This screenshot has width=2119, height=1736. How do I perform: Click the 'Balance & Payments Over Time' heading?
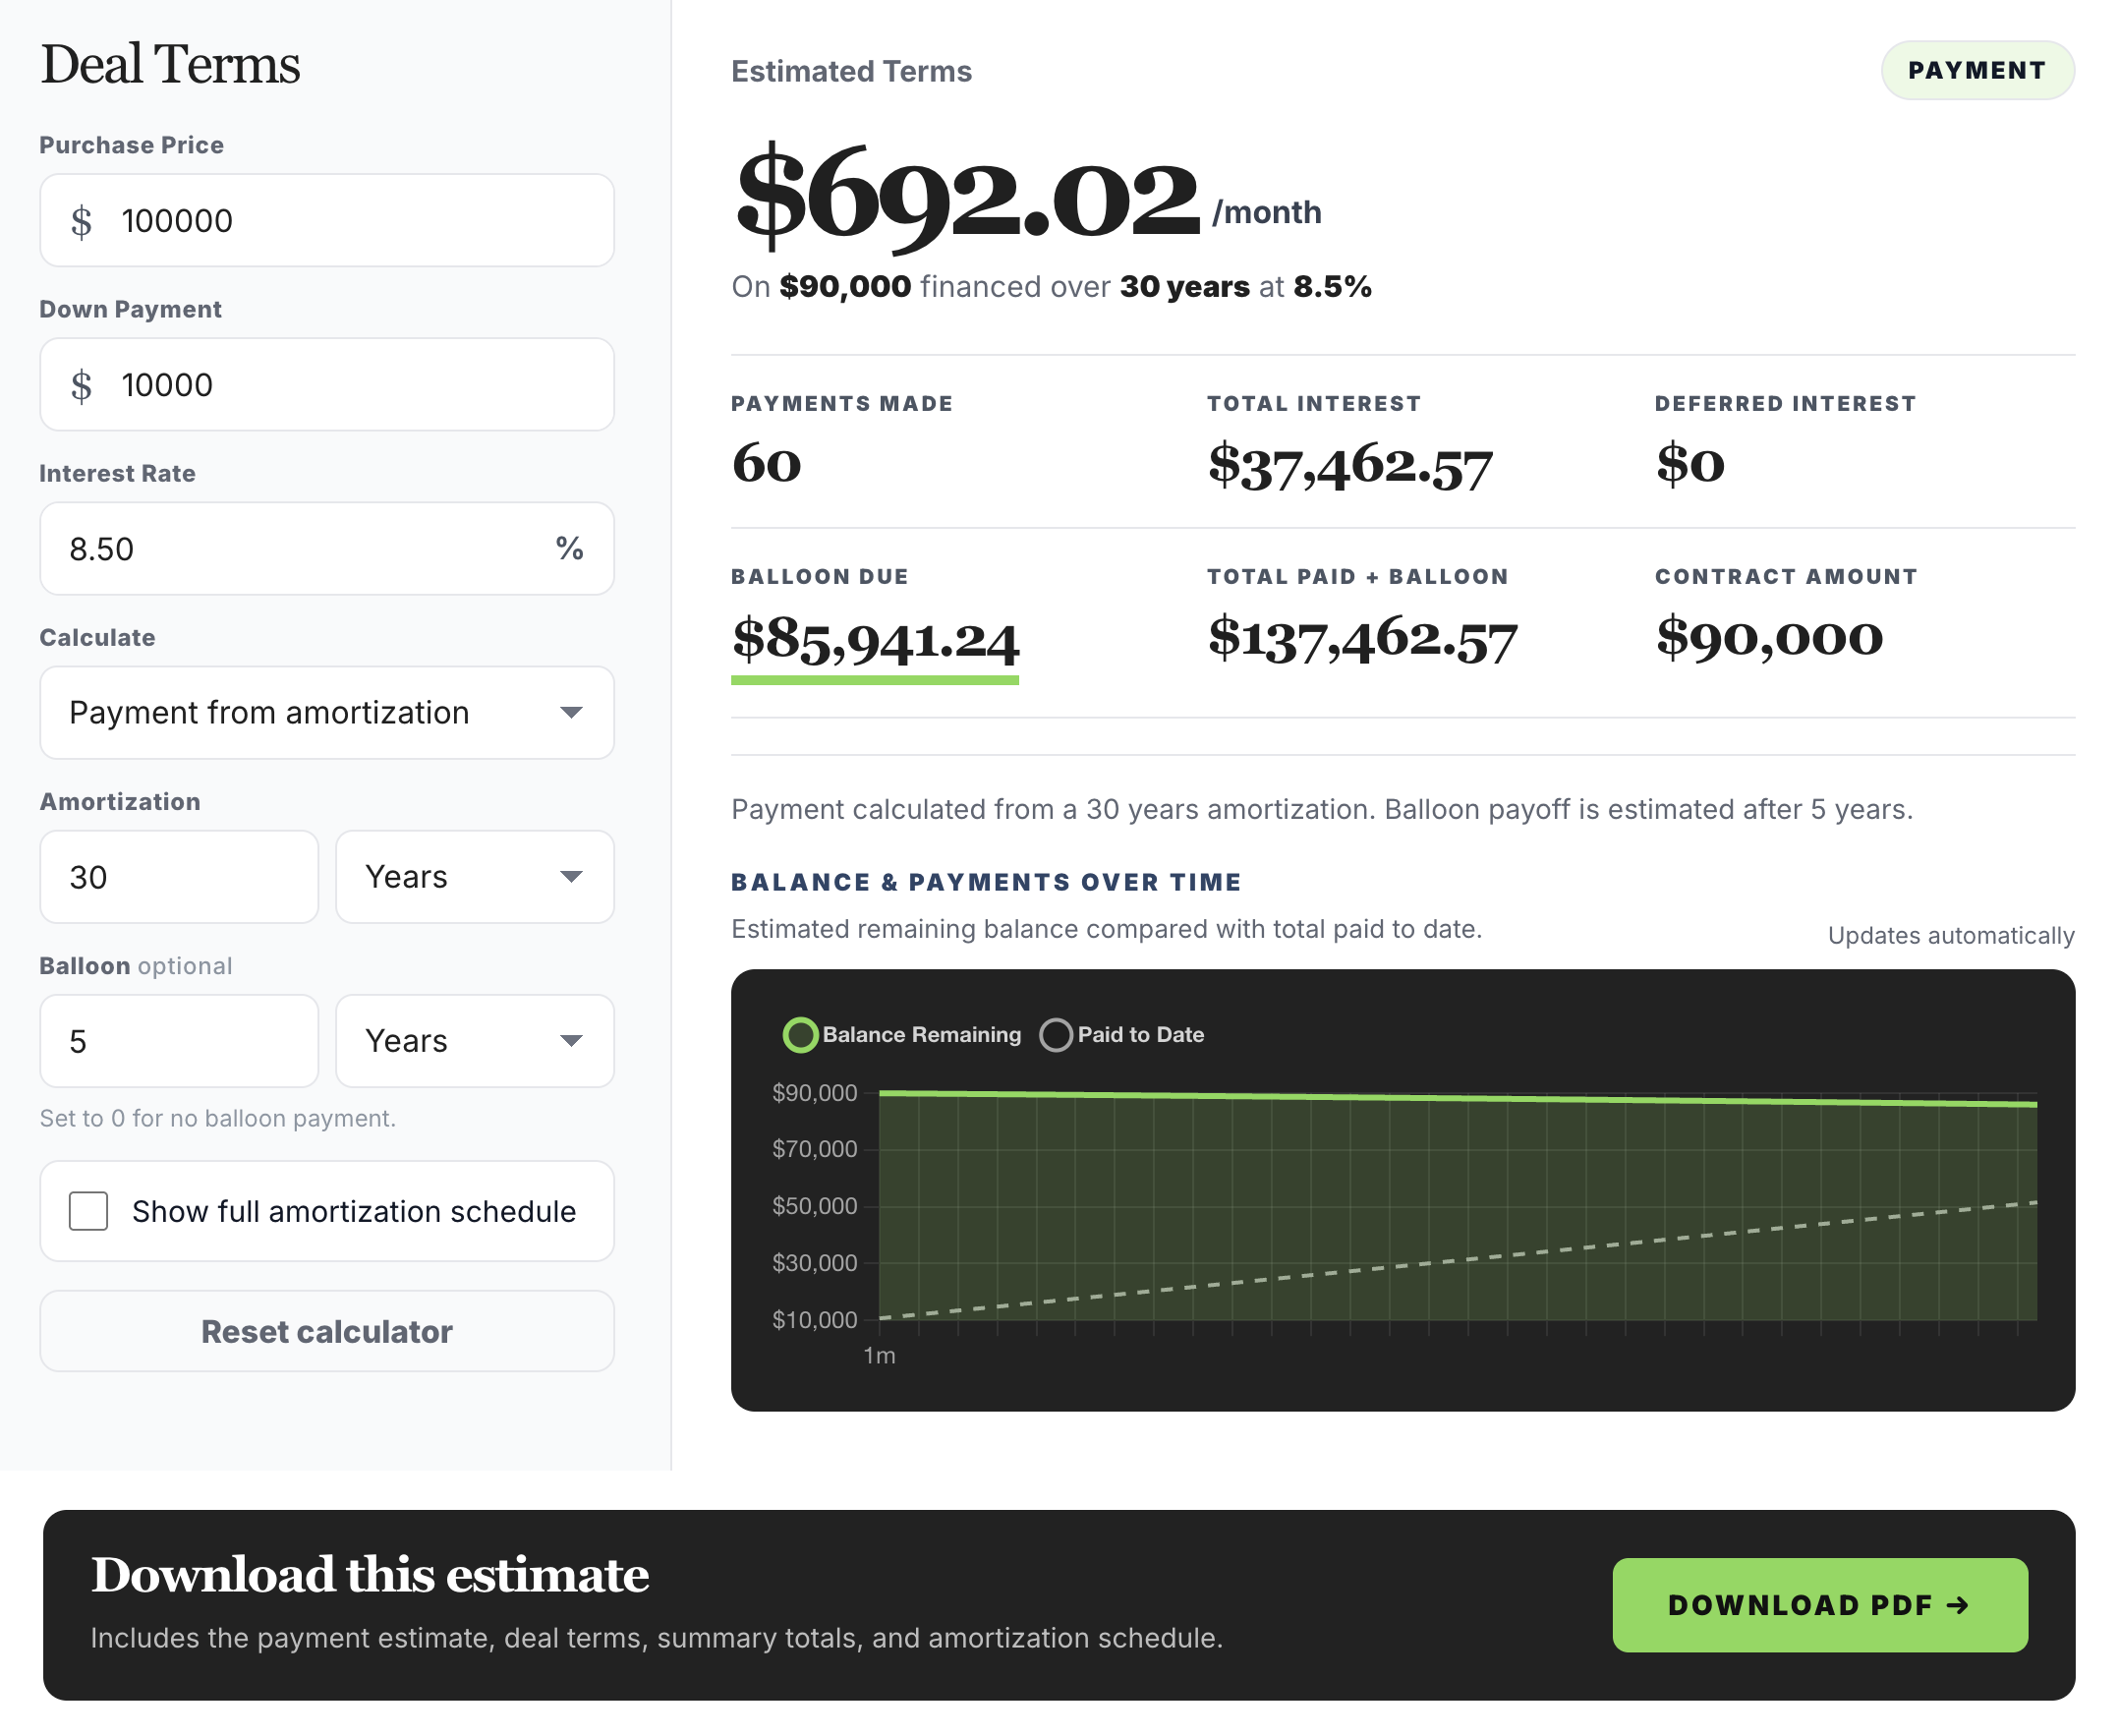(985, 882)
